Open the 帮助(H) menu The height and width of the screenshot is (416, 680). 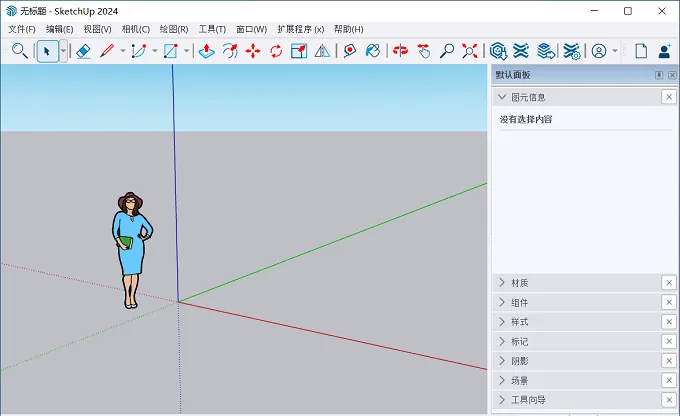click(x=348, y=29)
